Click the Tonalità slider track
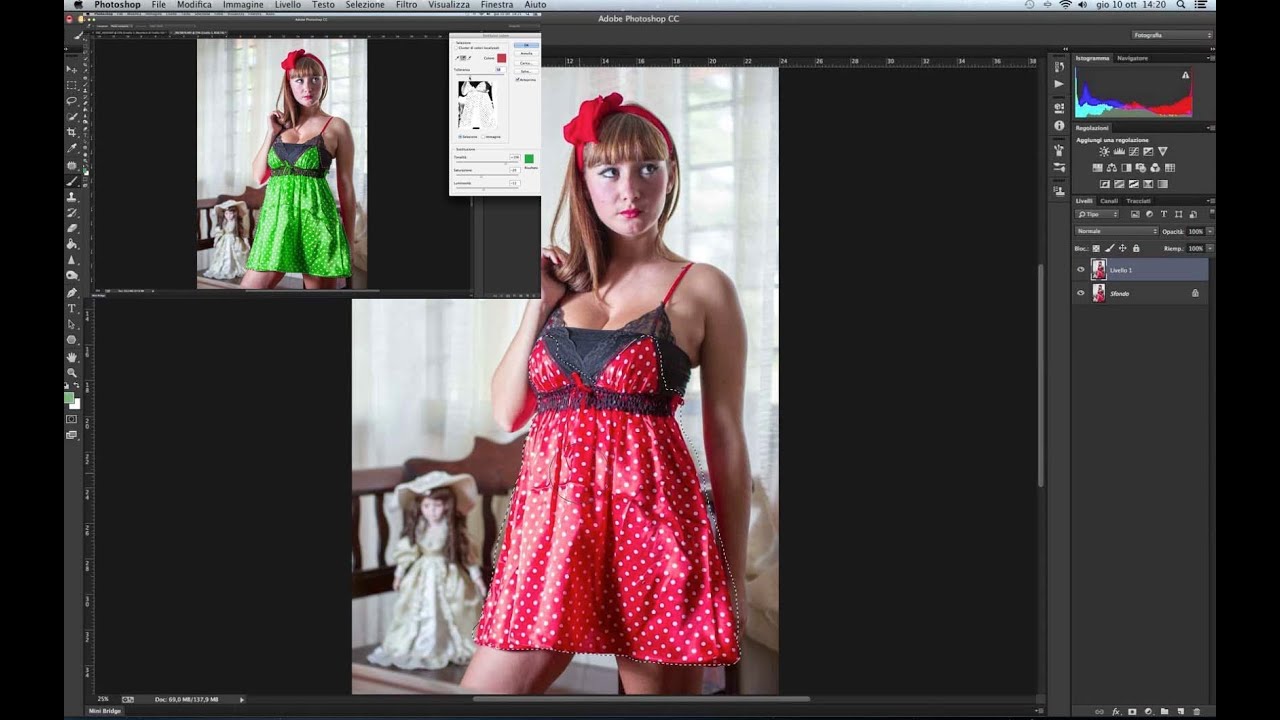Viewport: 1280px width, 720px height. tap(487, 163)
